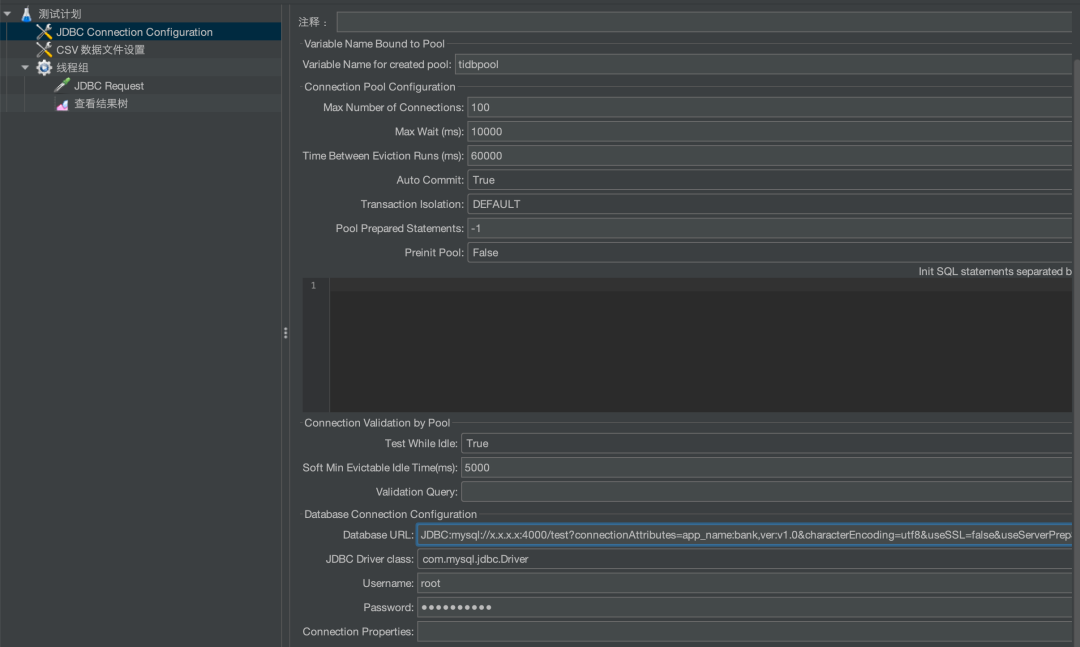Click the 注释 comment field

click(704, 22)
